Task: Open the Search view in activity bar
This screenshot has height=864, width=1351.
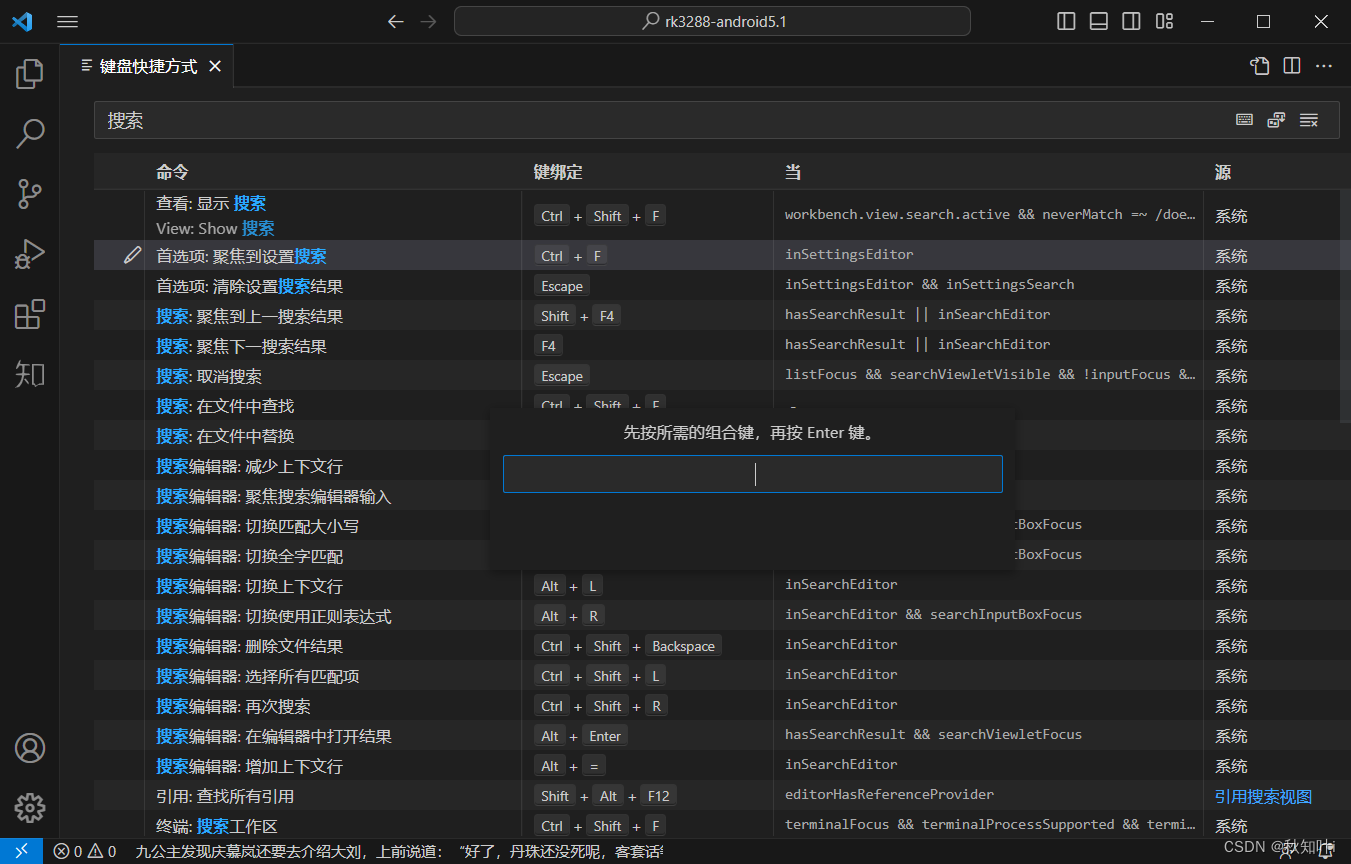Action: click(30, 132)
